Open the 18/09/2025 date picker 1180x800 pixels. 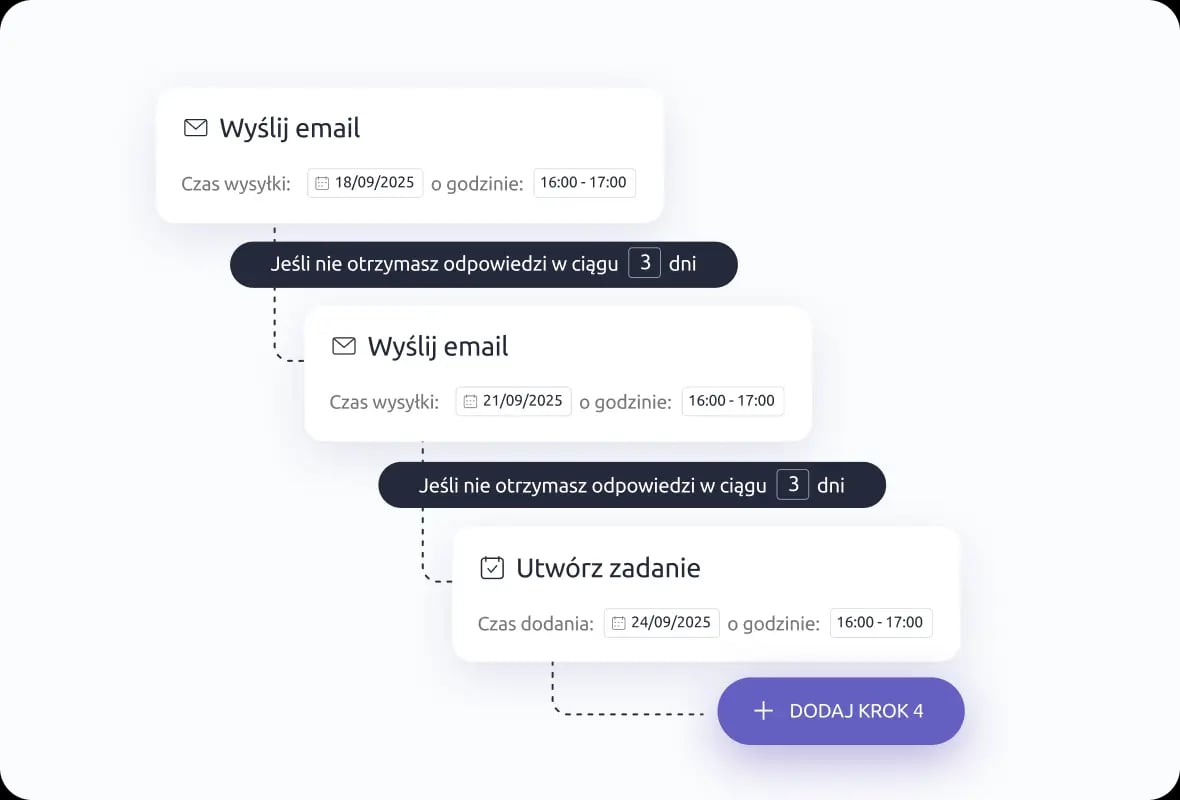(365, 183)
